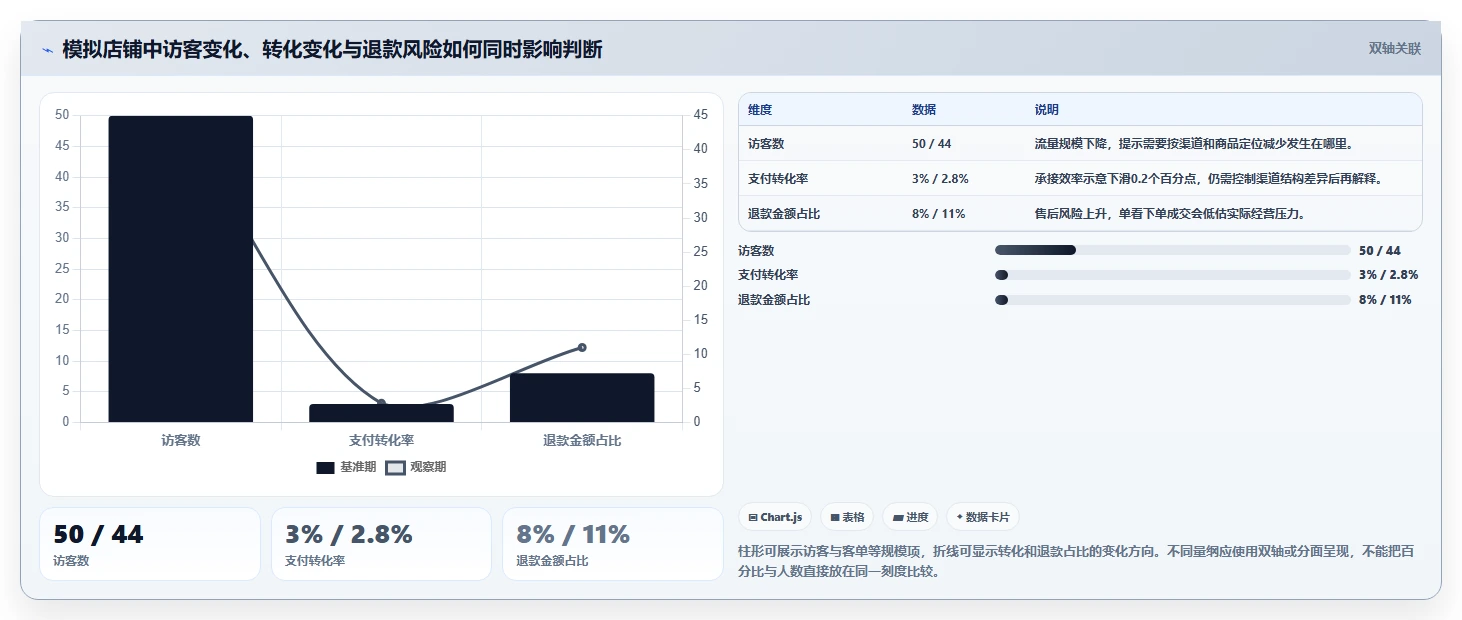1462x620 pixels.
Task: Click the 50 / 44 value beside progress bar
Action: click(1380, 250)
